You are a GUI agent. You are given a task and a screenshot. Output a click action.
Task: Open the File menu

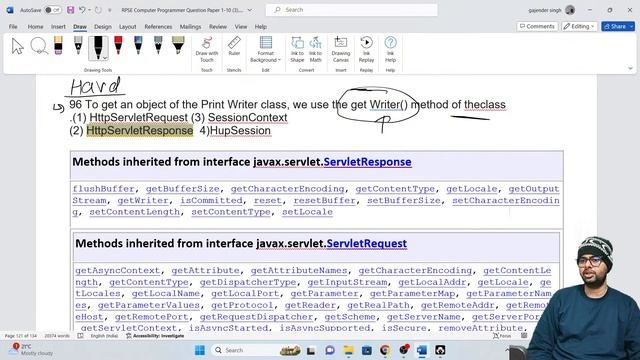click(x=13, y=27)
